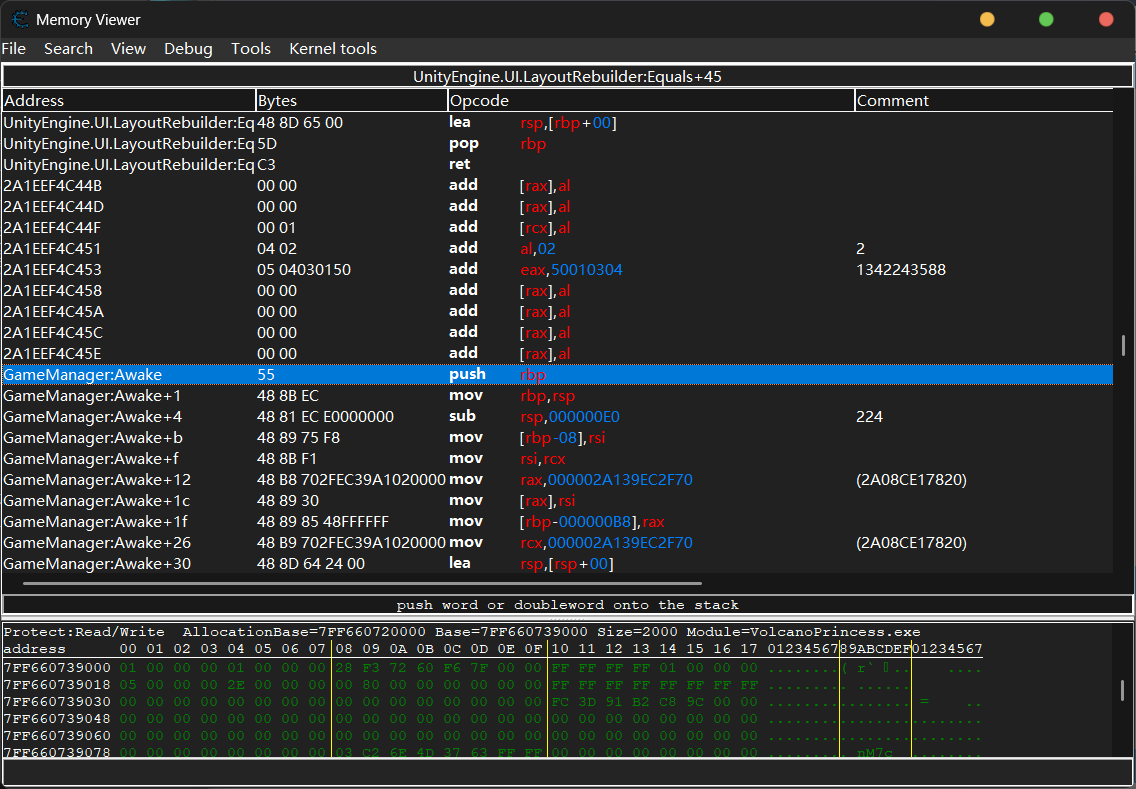Click the Comment column header
The height and width of the screenshot is (789, 1136).
pos(983,101)
